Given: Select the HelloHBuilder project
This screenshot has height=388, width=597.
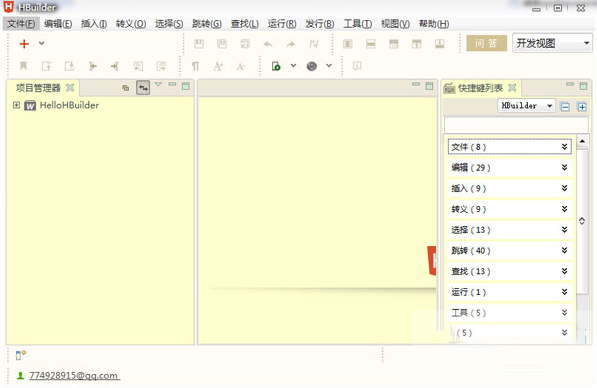Looking at the screenshot, I should 69,105.
